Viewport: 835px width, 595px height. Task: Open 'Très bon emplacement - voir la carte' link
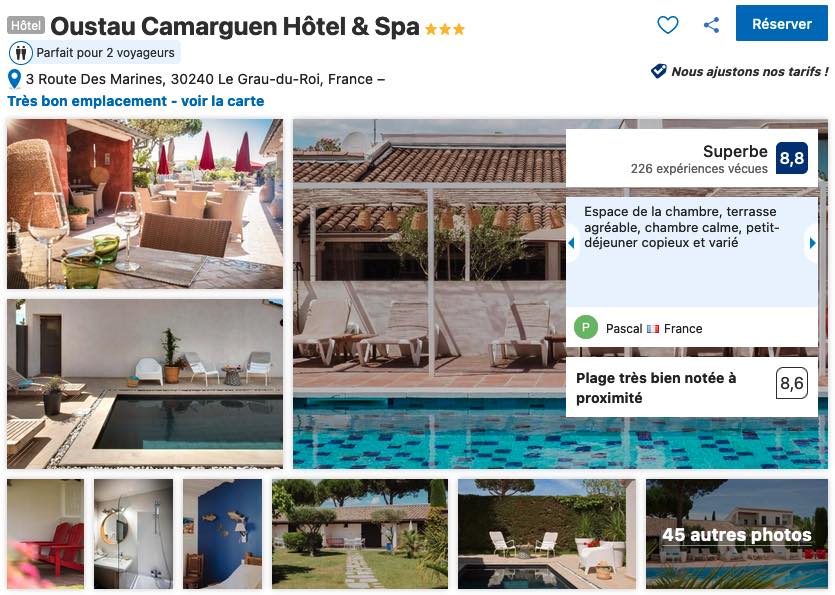click(136, 101)
